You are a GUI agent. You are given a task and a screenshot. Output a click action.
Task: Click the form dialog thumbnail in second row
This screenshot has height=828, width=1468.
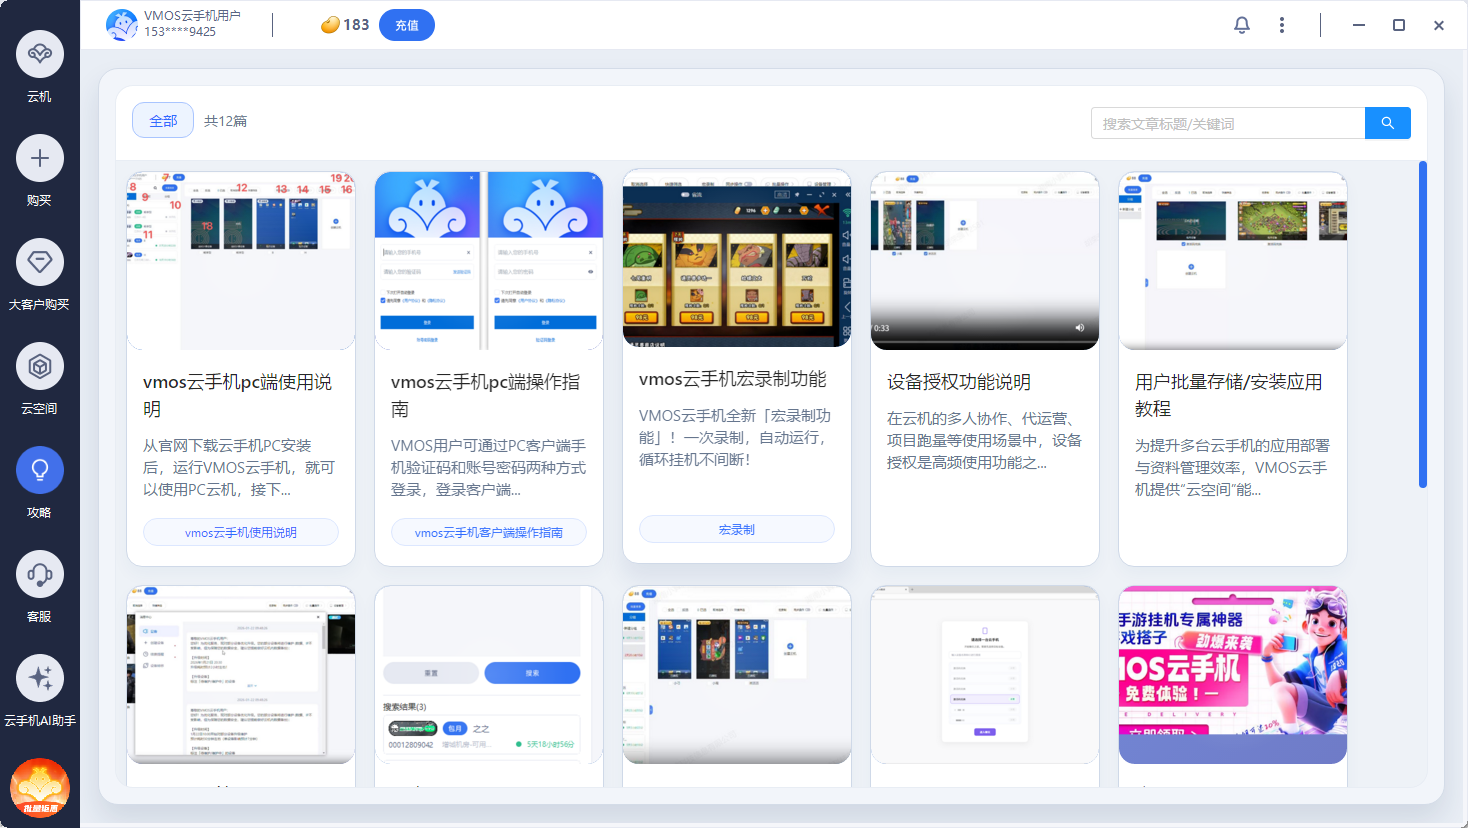(985, 674)
